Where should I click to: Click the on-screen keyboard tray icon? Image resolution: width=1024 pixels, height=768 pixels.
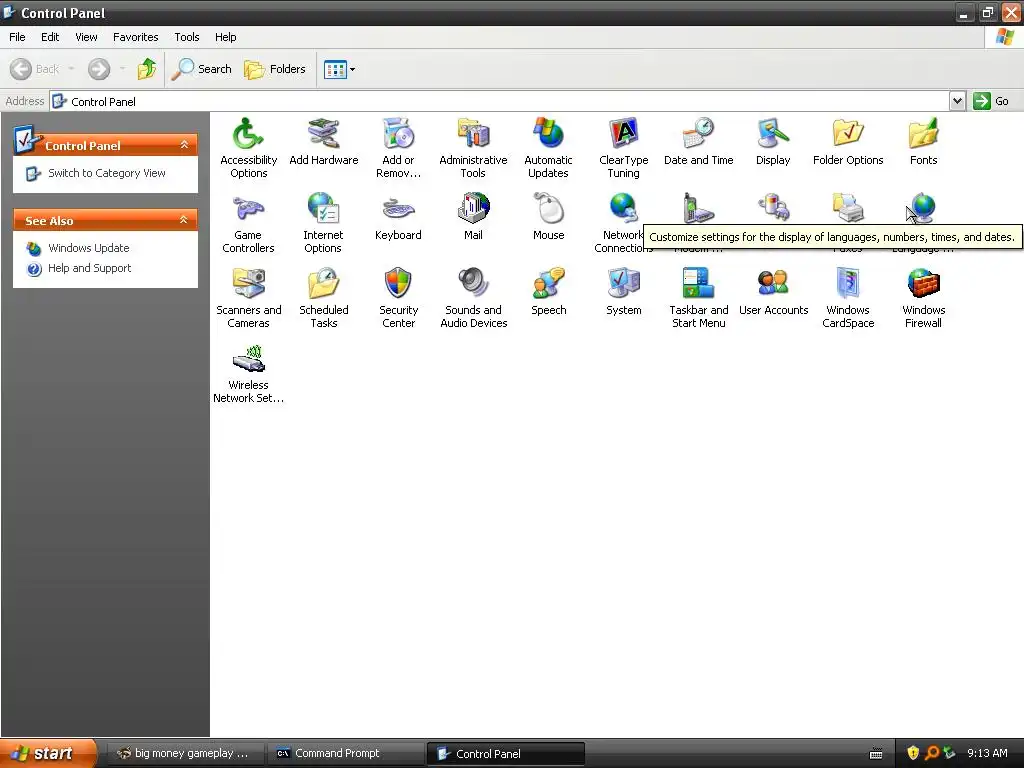(x=876, y=754)
